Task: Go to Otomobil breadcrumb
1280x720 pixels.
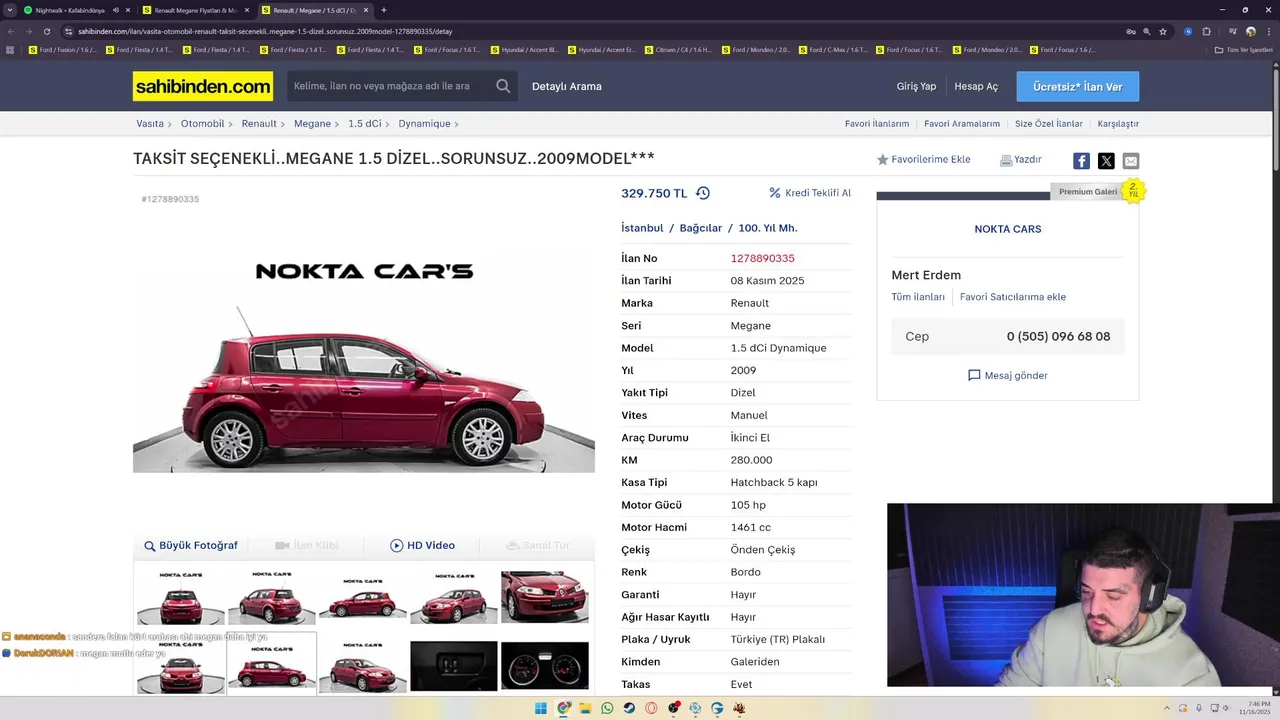Action: pyautogui.click(x=202, y=124)
